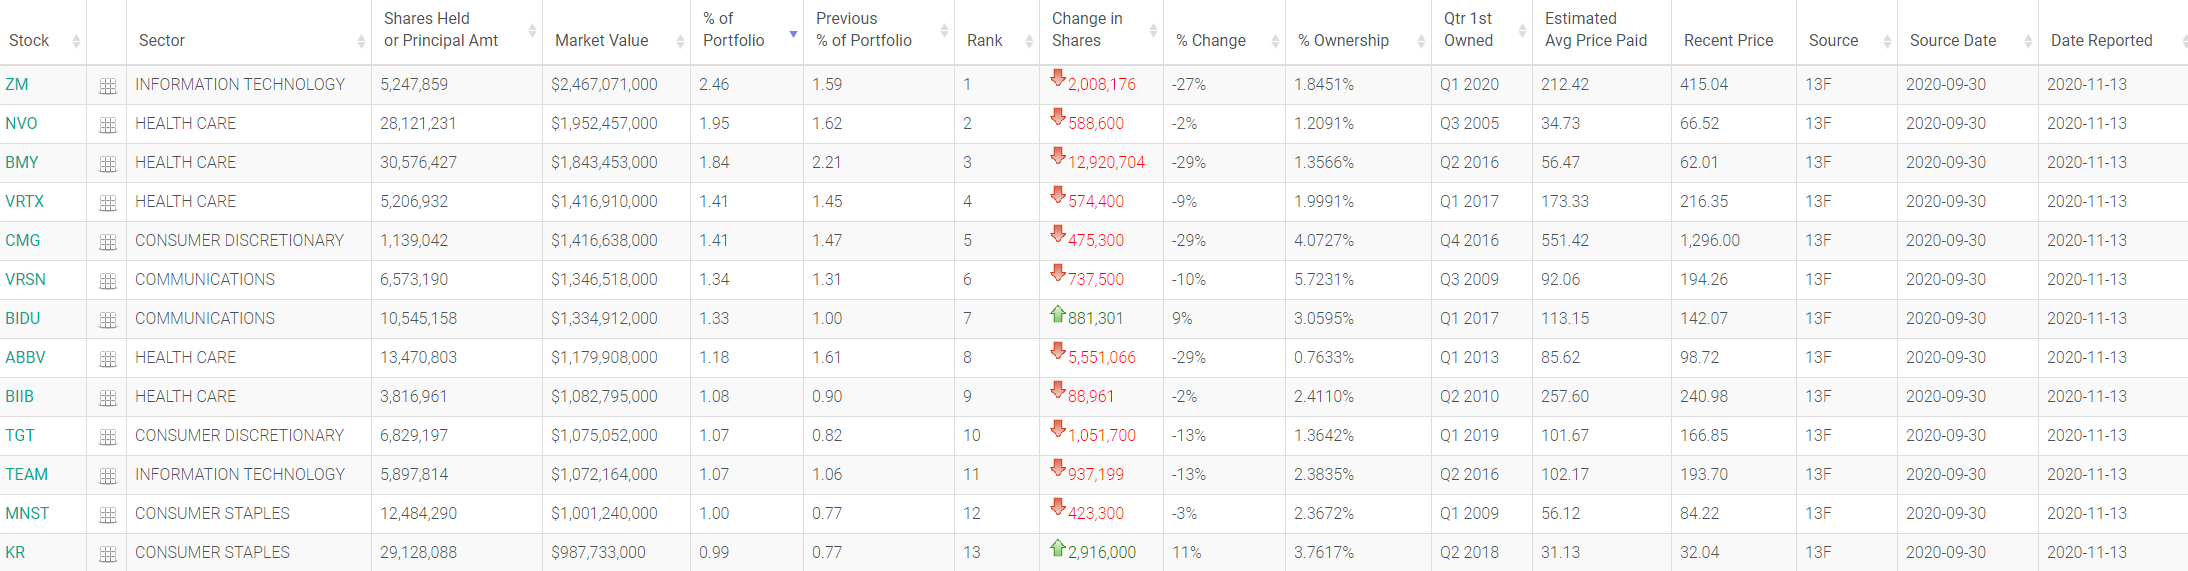Open the grid icon in the ZM row

point(108,86)
